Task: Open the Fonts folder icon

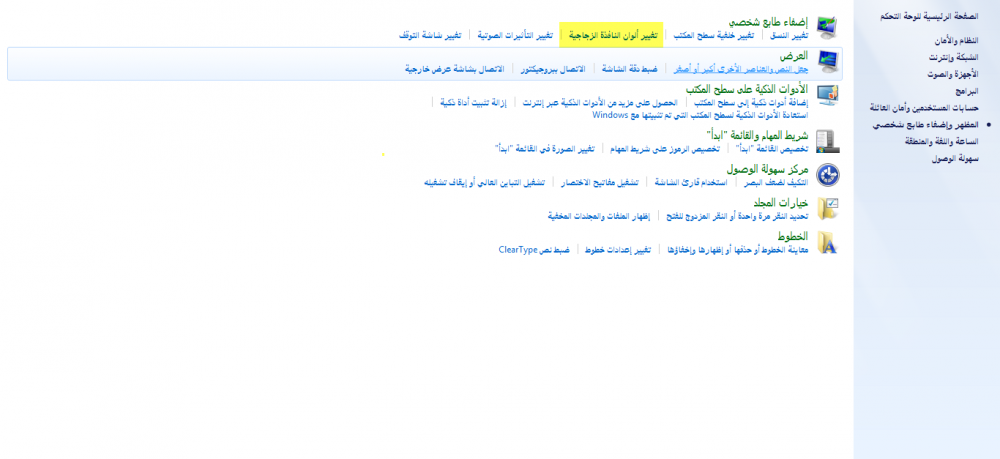Action: pyautogui.click(x=827, y=242)
